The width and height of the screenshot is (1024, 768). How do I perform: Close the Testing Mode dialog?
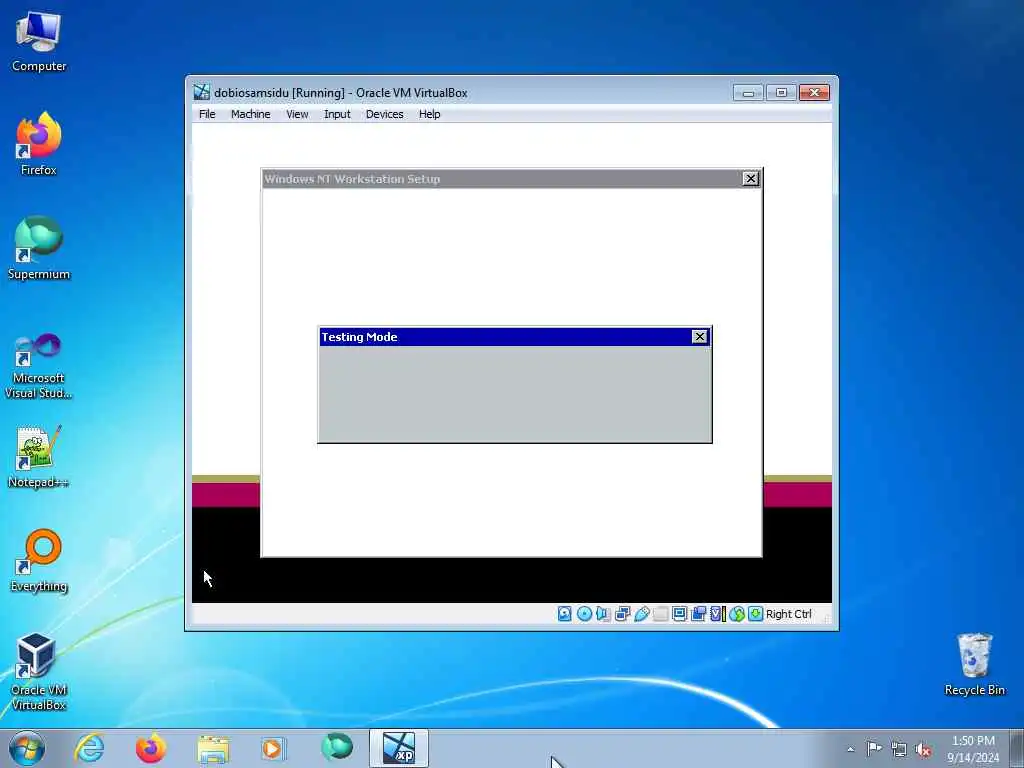pyautogui.click(x=699, y=337)
